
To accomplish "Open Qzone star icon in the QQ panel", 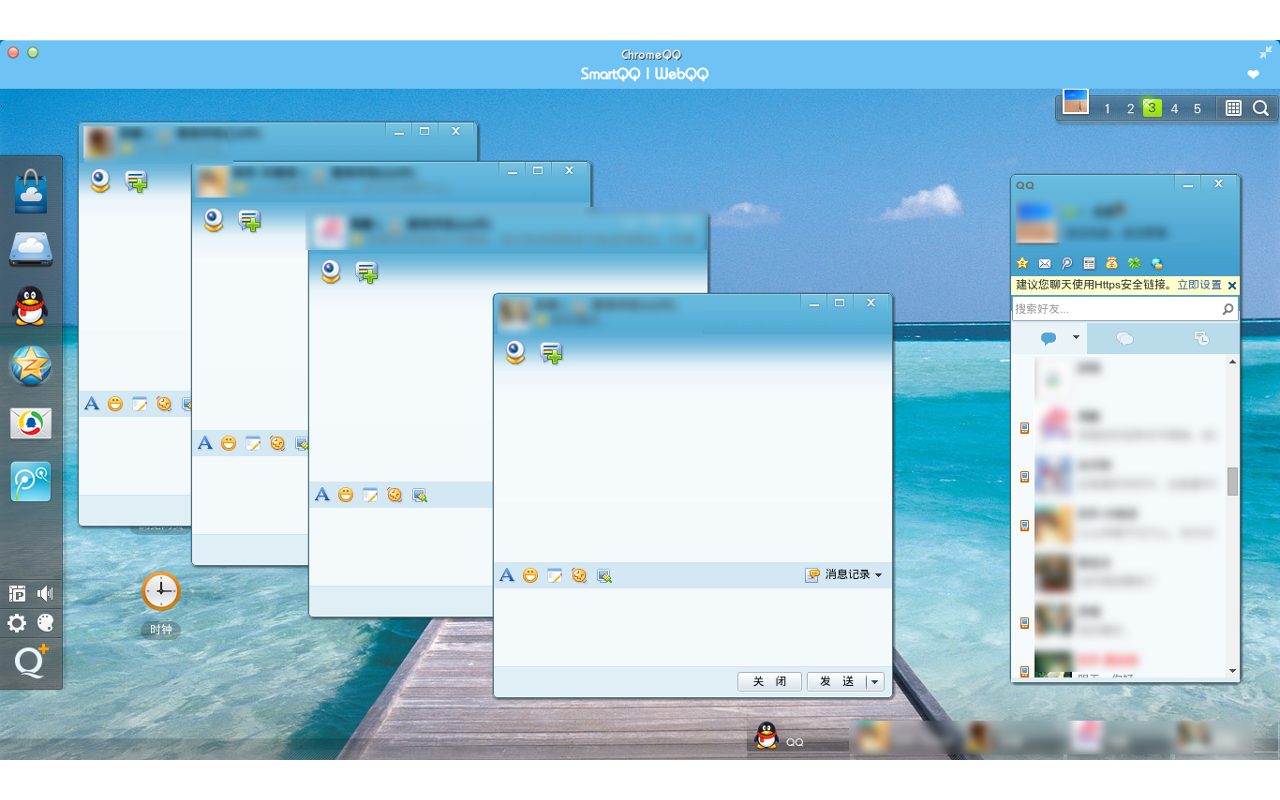I will pyautogui.click(x=1022, y=263).
